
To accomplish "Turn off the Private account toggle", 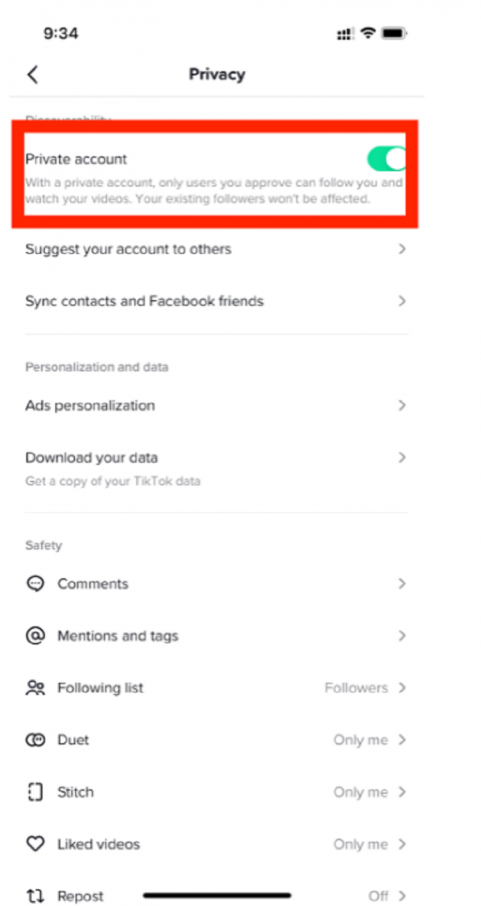I will 387,158.
